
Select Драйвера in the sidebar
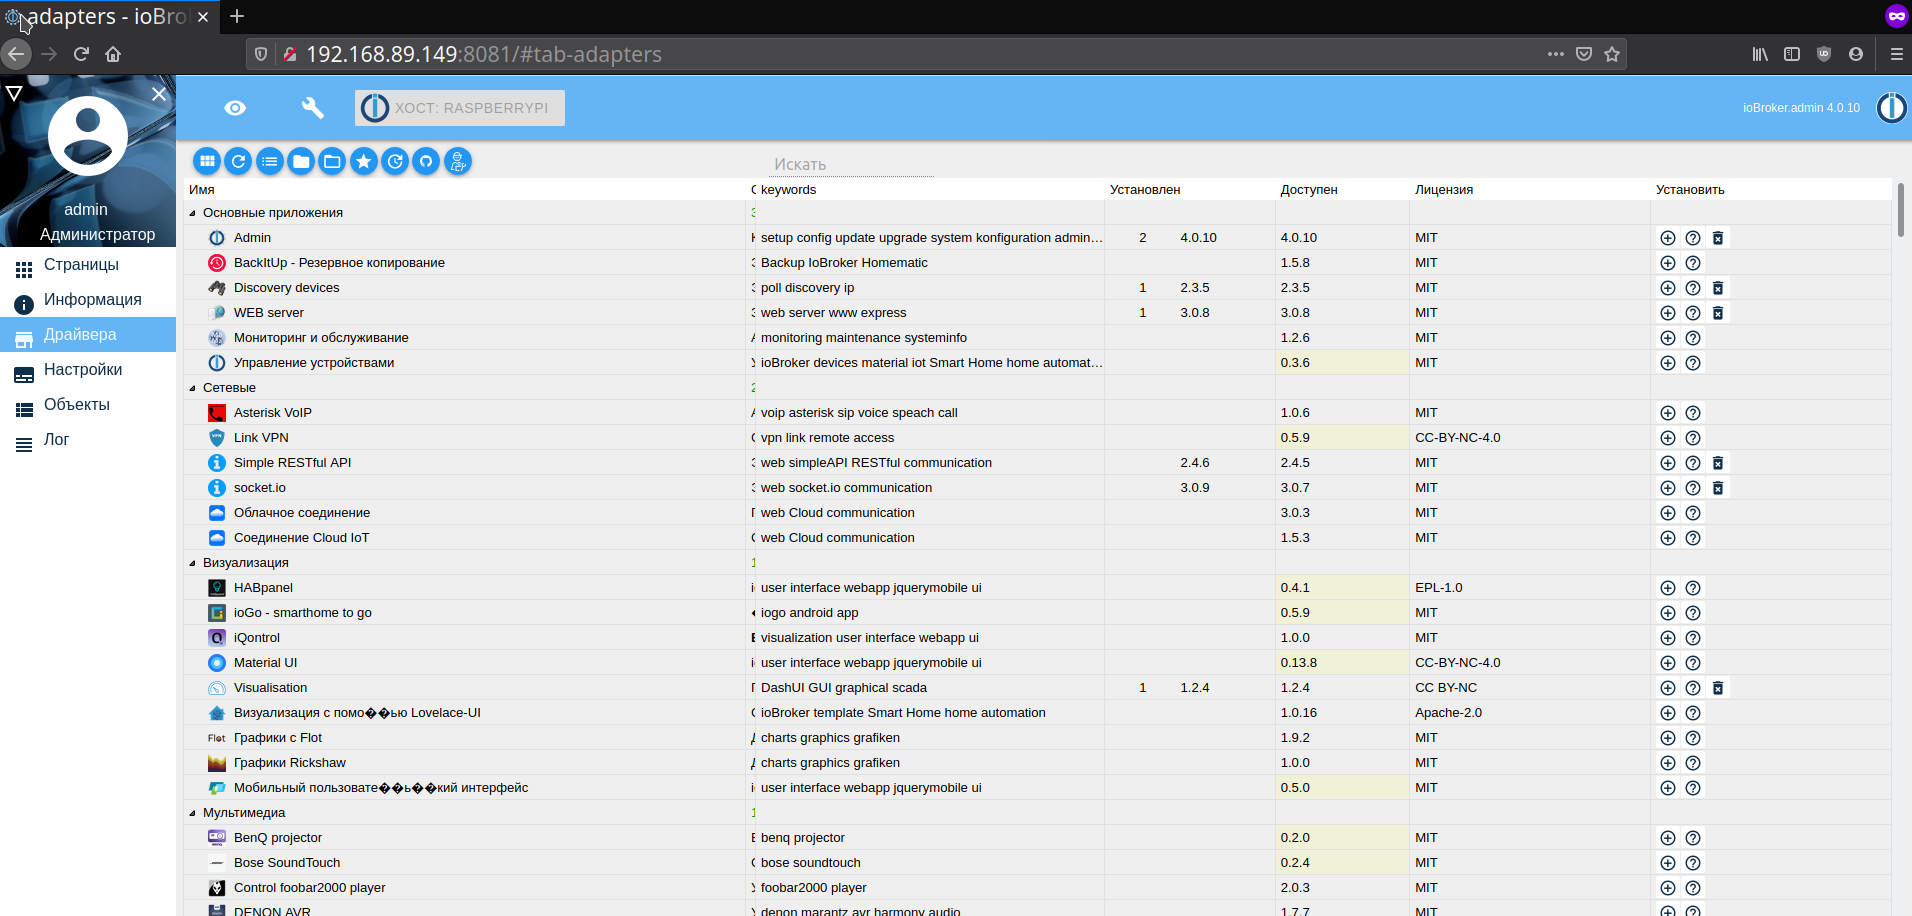88,335
